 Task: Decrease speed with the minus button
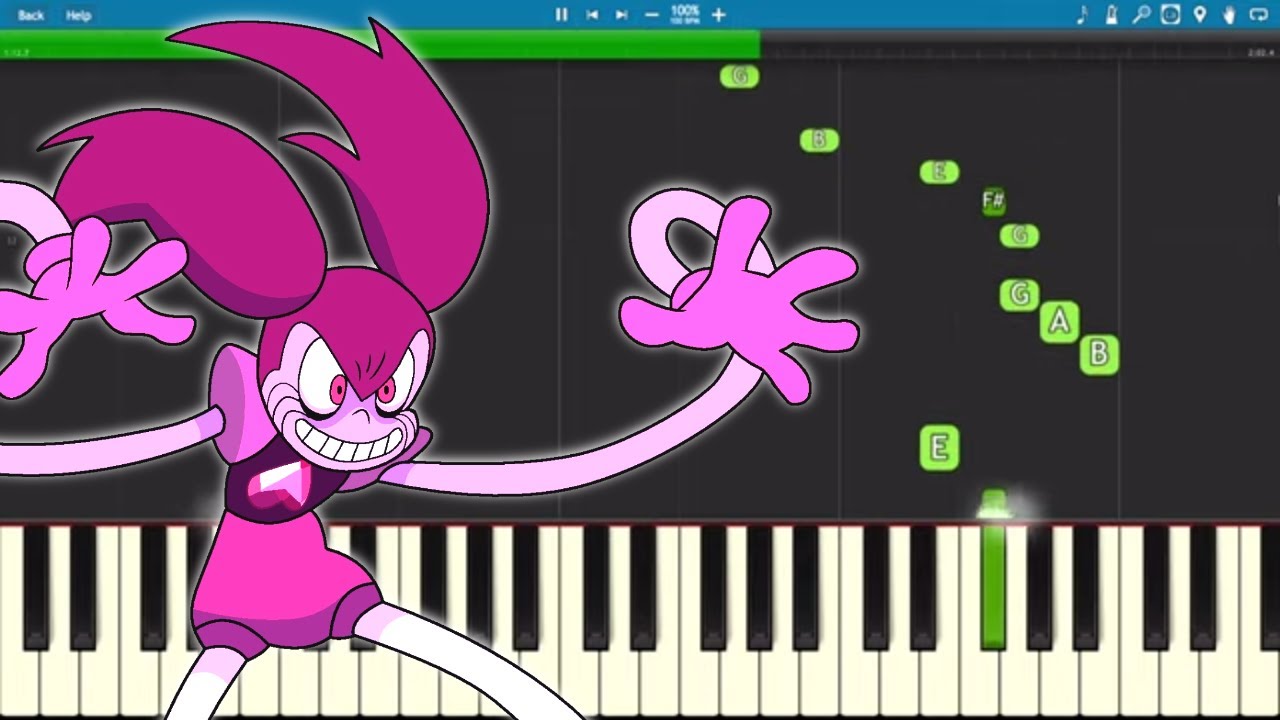(652, 15)
